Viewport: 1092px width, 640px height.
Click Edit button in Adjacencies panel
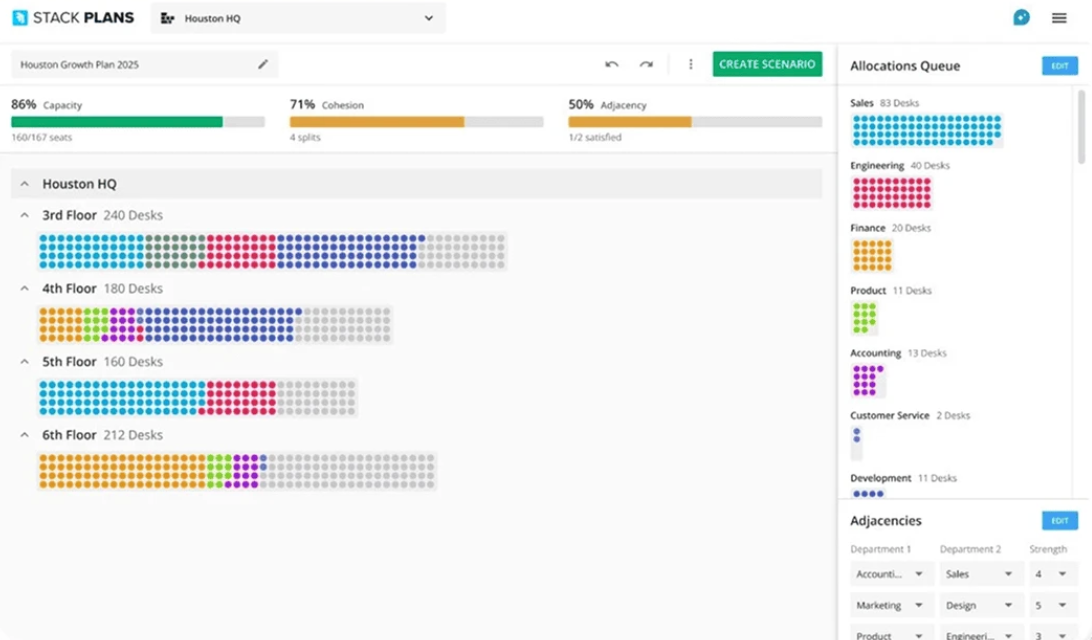coord(1059,520)
